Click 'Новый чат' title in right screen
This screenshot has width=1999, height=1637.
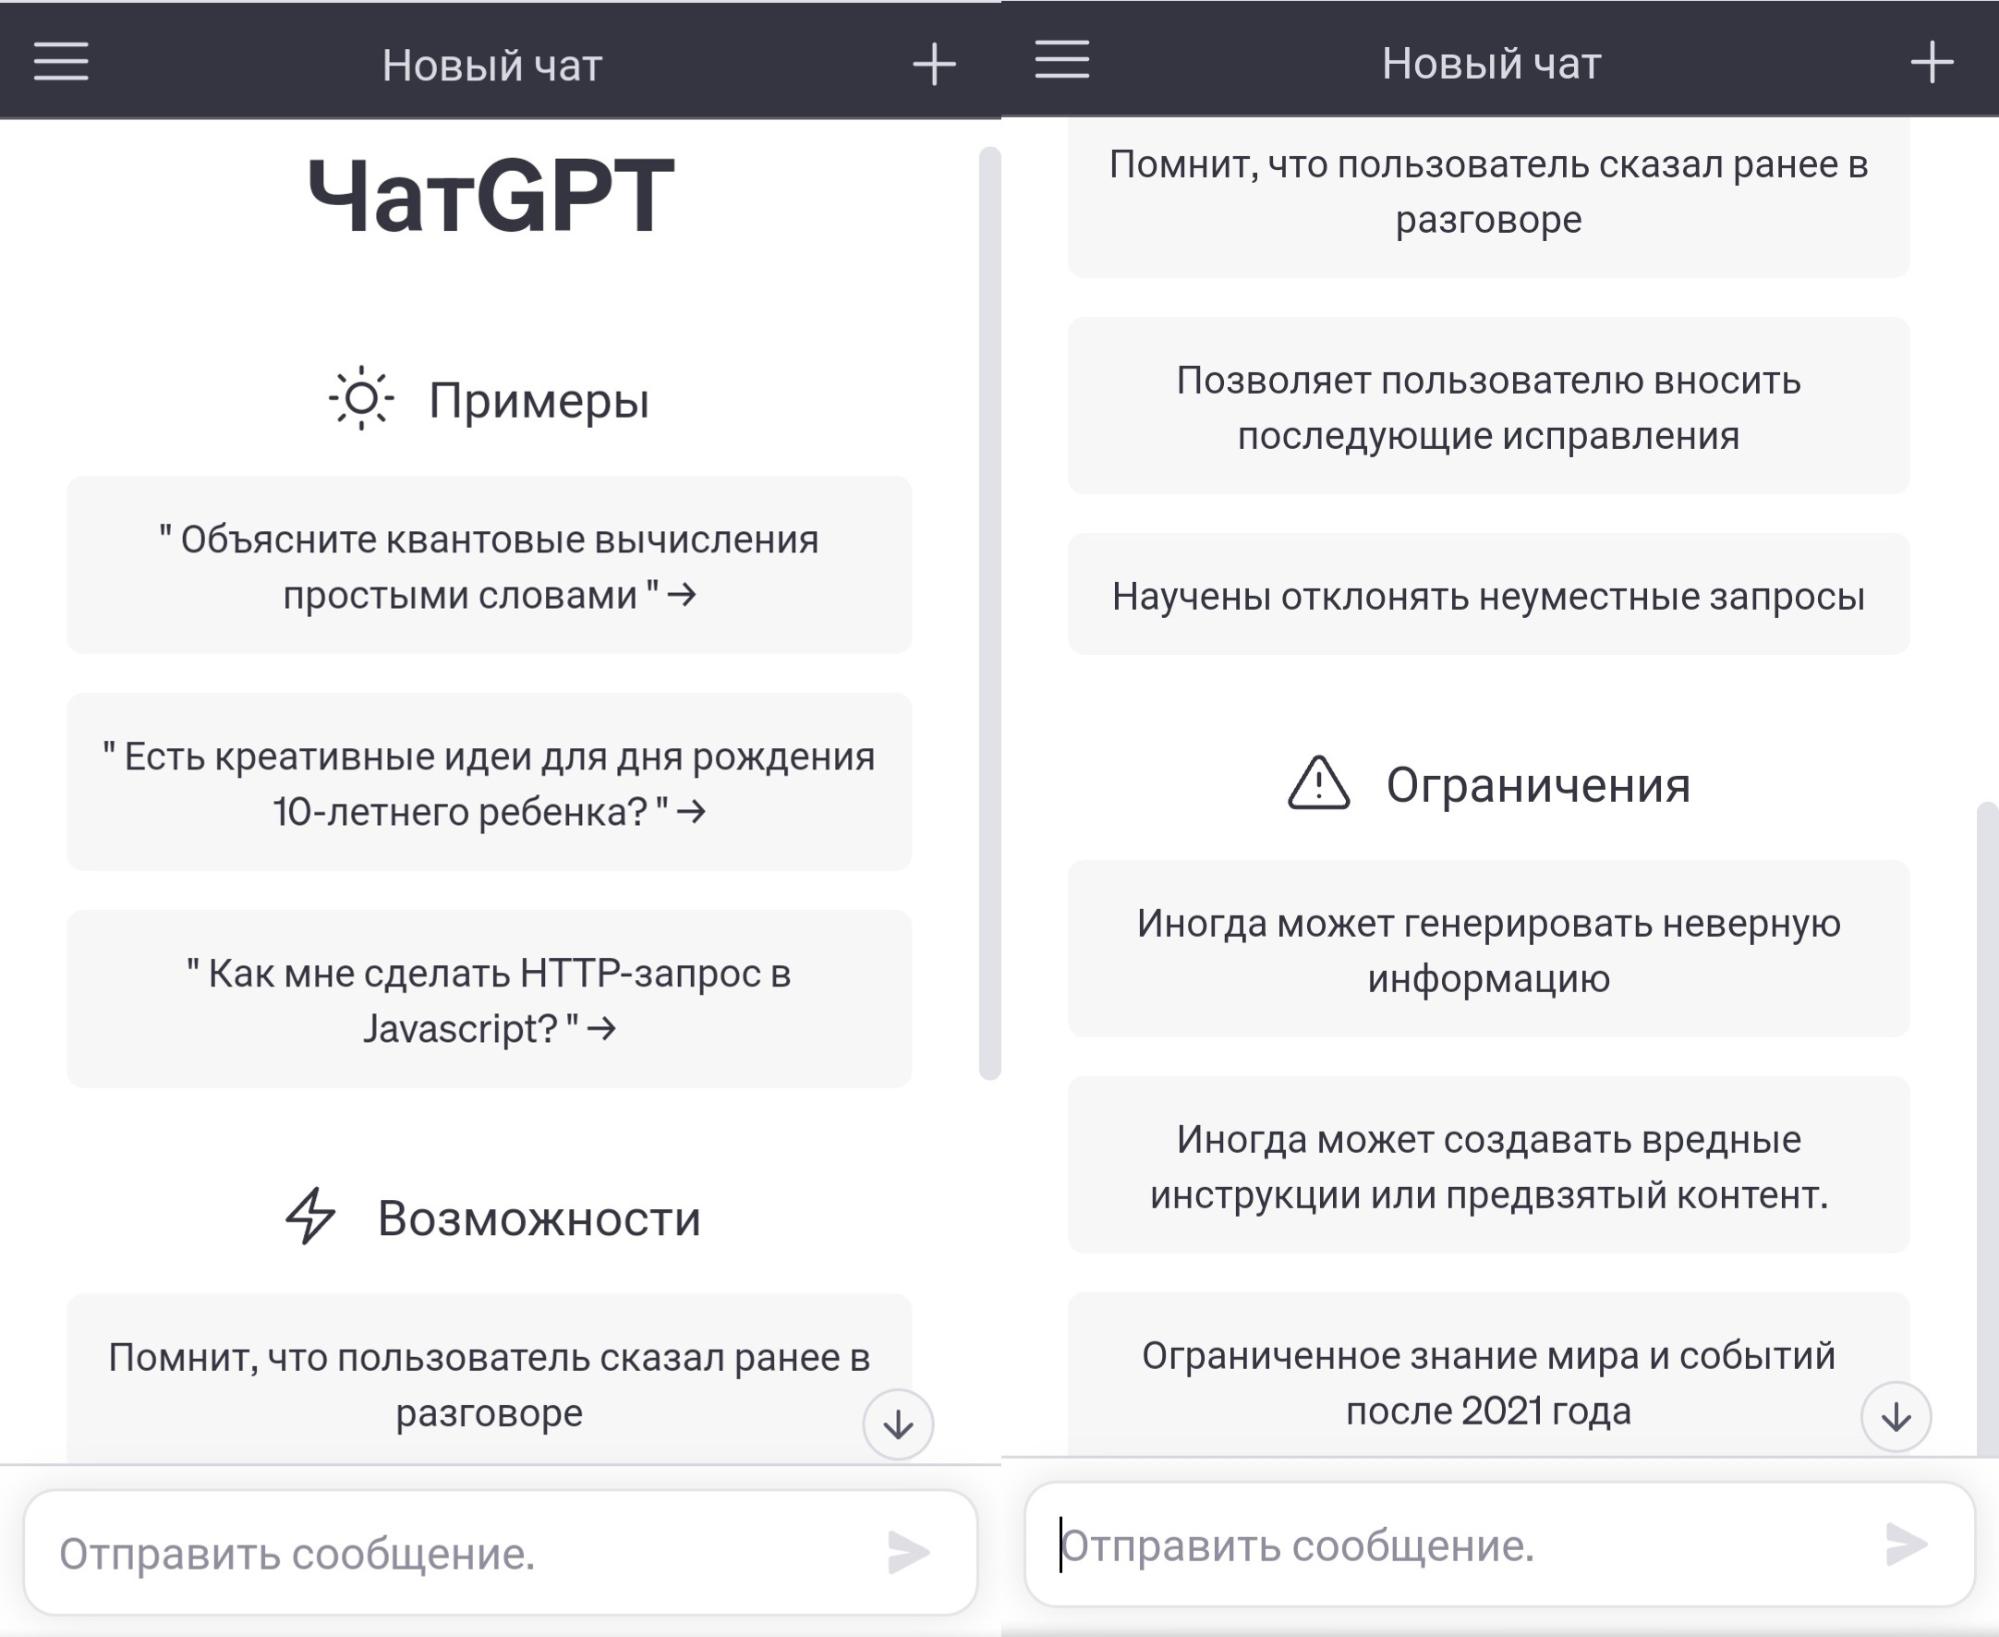(x=1491, y=63)
